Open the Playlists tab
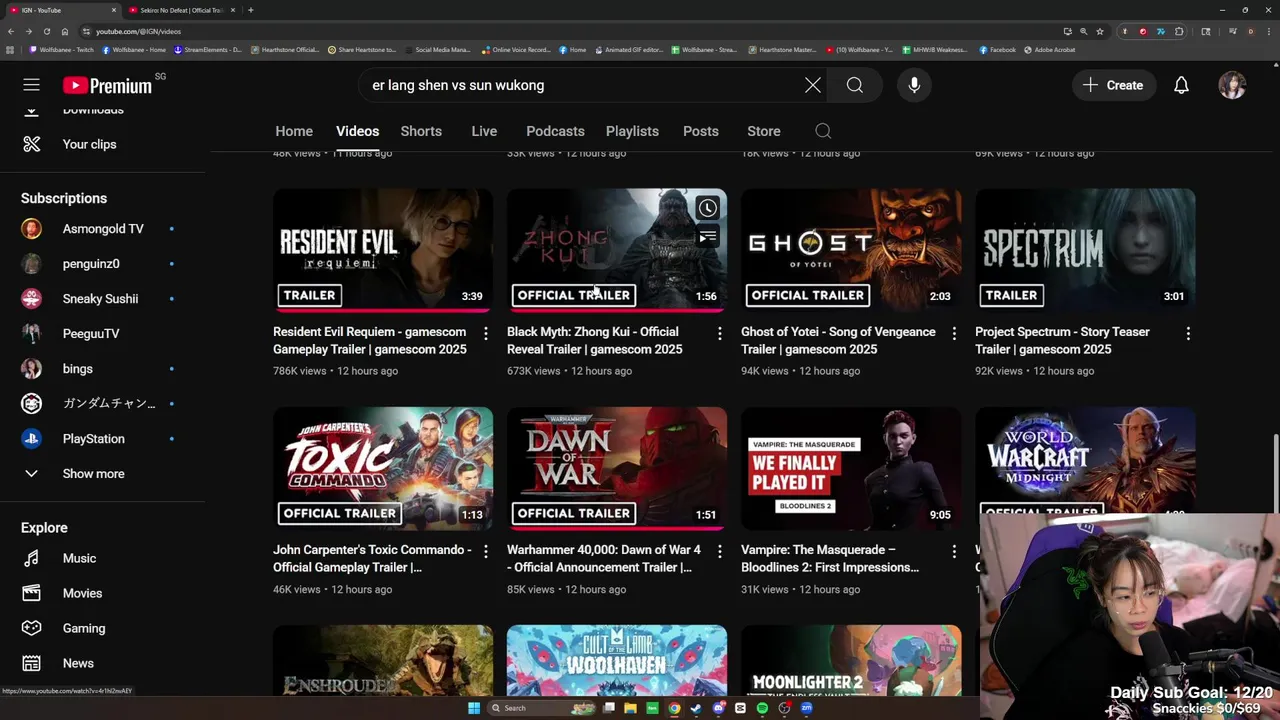1280x720 pixels. point(632,131)
